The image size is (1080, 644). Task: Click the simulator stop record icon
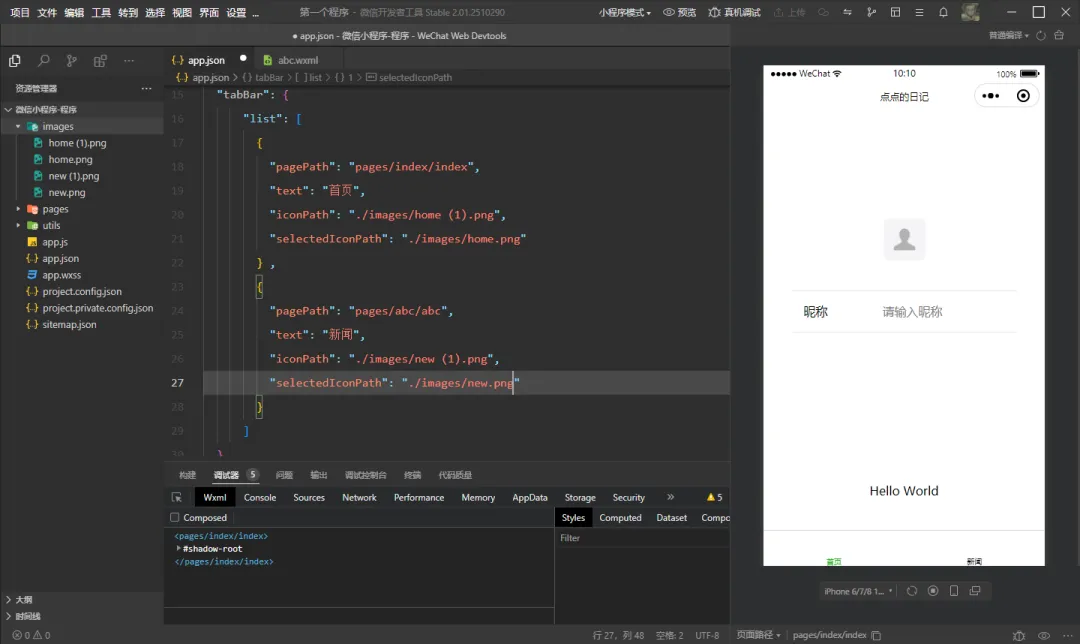(x=933, y=591)
